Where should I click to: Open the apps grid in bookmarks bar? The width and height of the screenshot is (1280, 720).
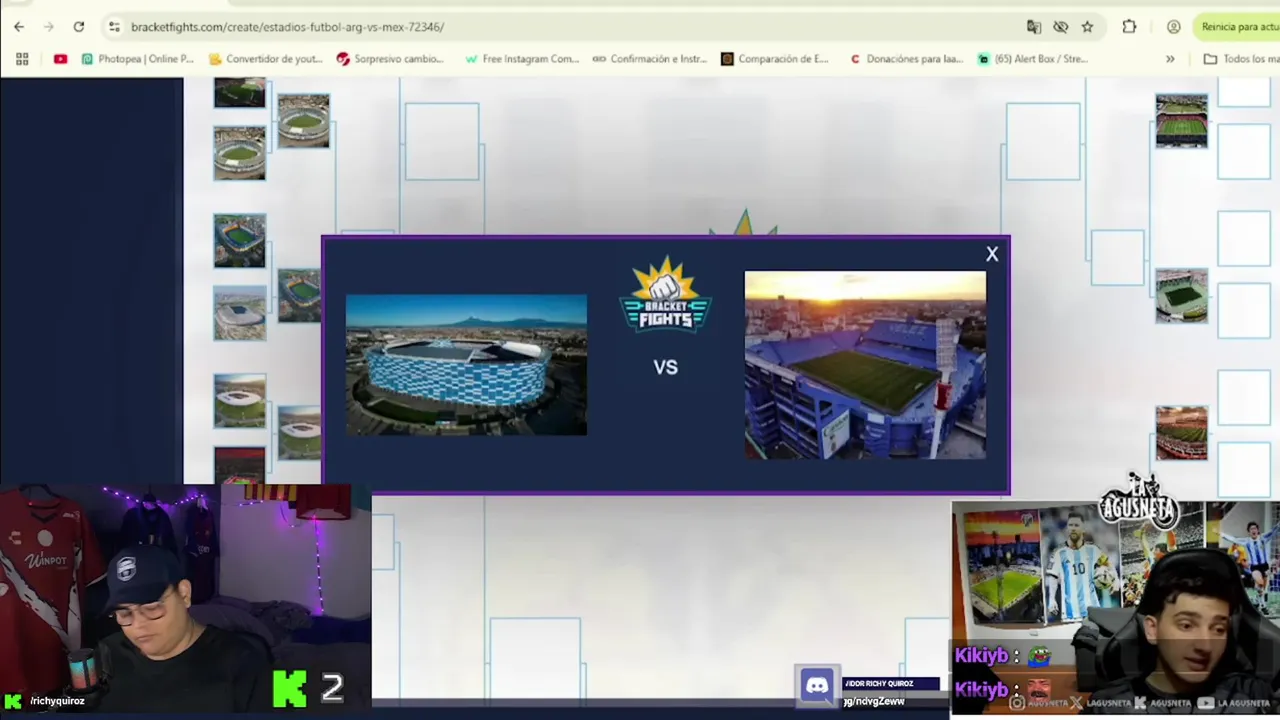click(x=22, y=59)
